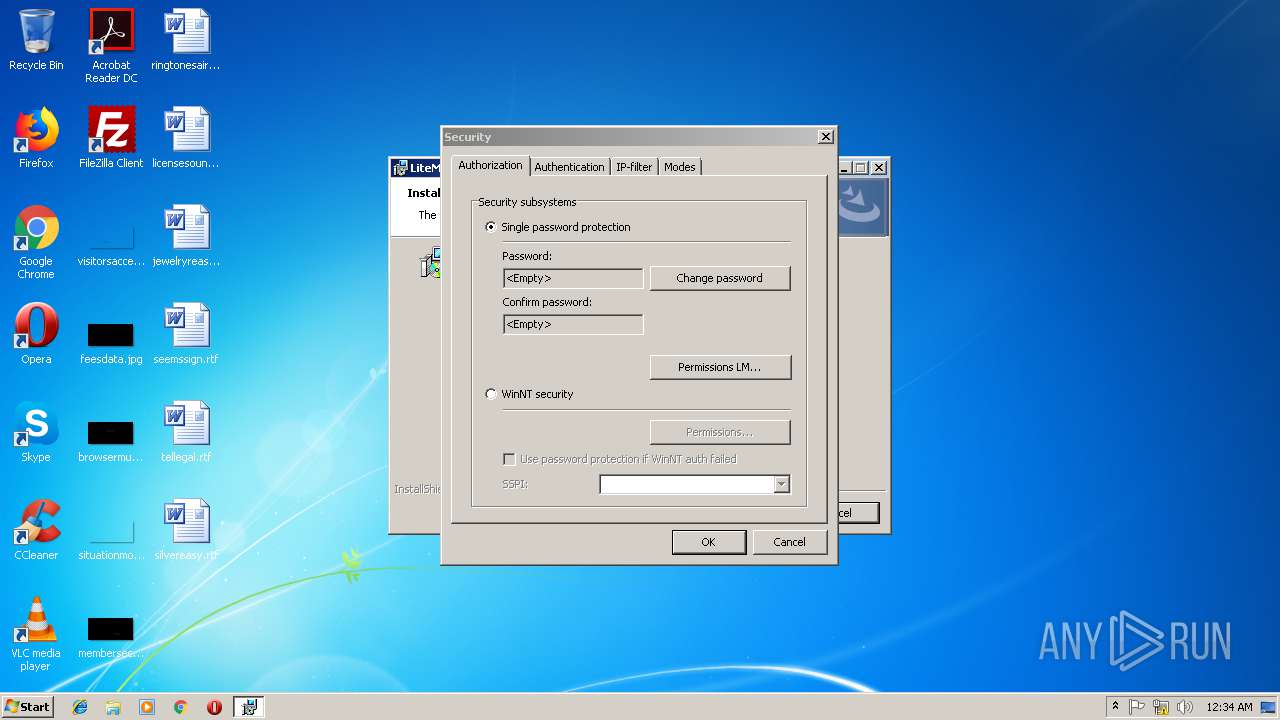Screen dimensions: 1280x720
Task: Close the LiteManager installer window
Action: pyautogui.click(x=879, y=168)
